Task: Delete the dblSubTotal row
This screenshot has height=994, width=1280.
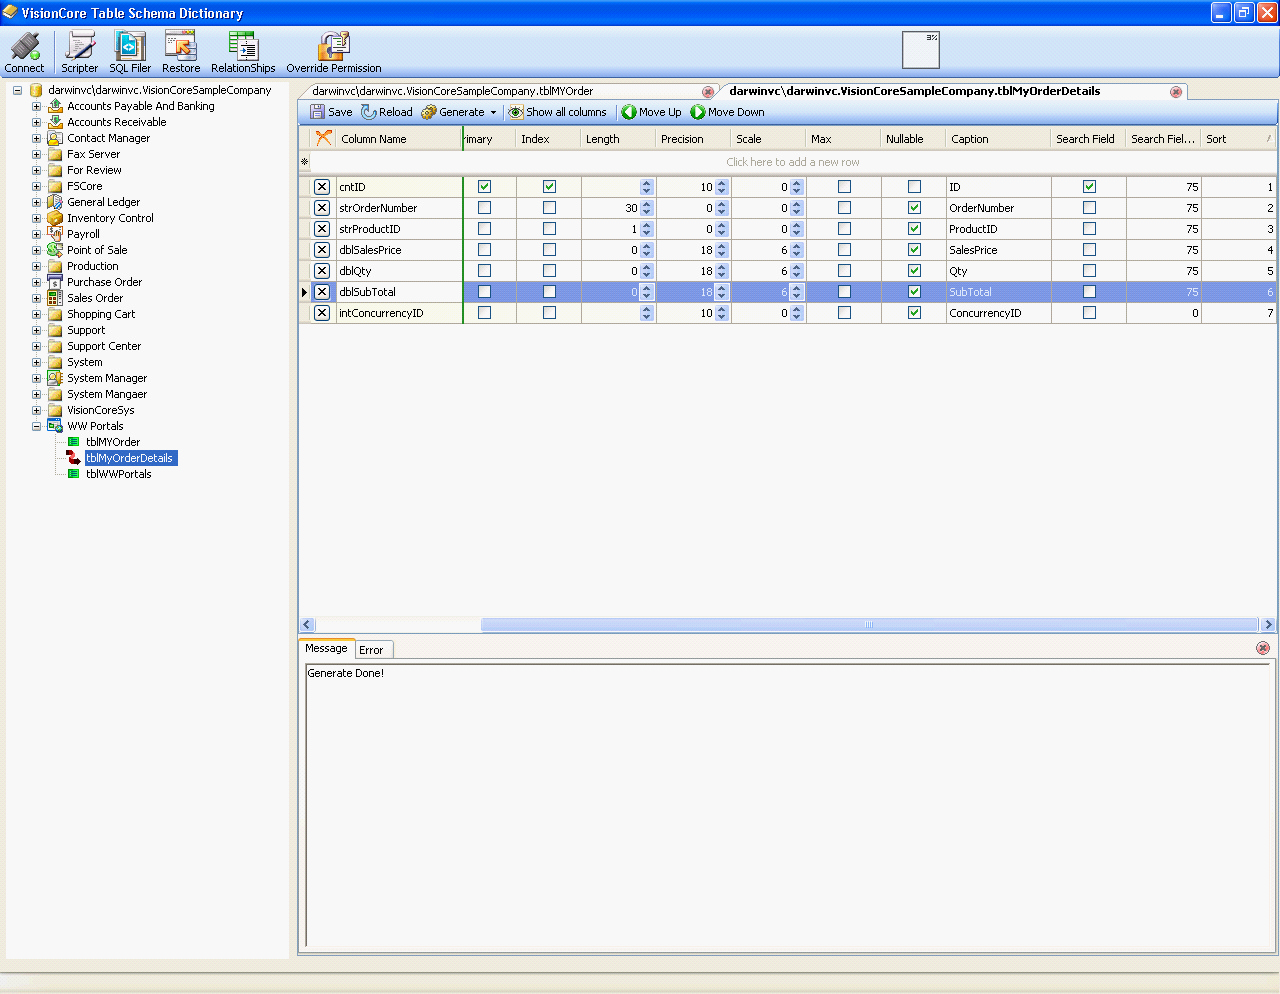Action: click(322, 292)
